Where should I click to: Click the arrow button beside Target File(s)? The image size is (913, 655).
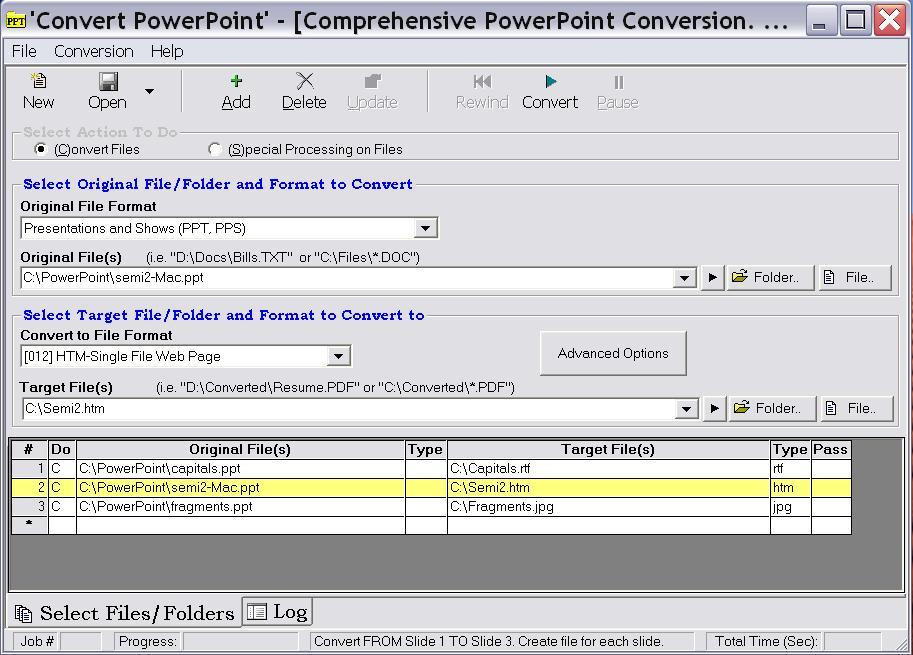point(714,409)
